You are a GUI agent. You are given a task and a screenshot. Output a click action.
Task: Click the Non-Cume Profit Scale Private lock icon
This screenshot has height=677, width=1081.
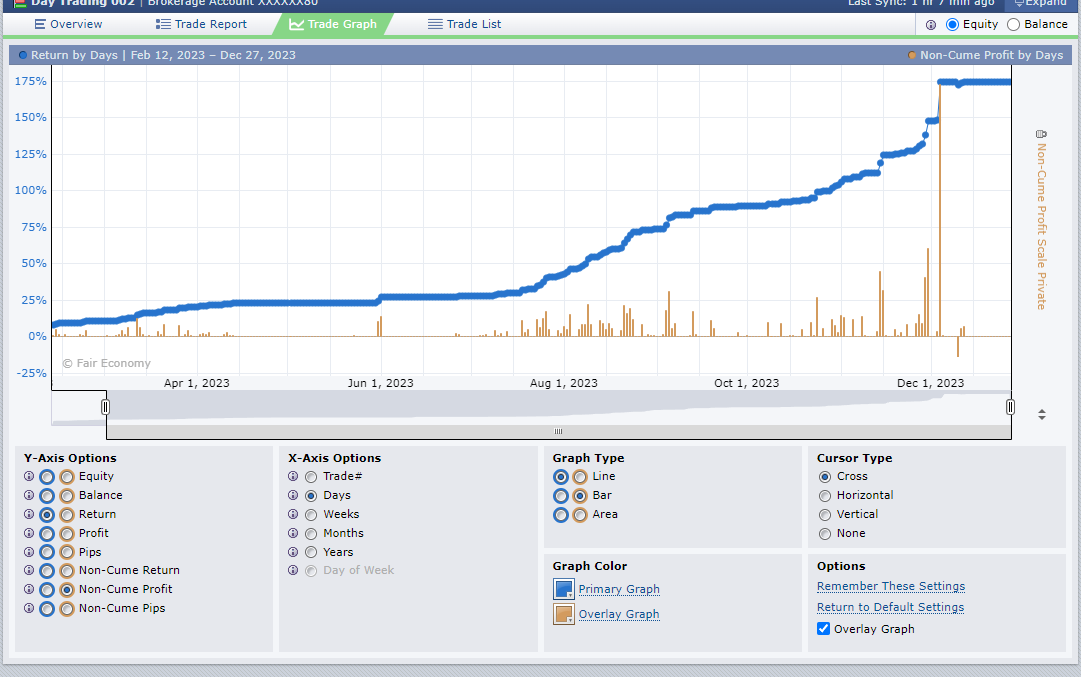pyautogui.click(x=1042, y=134)
